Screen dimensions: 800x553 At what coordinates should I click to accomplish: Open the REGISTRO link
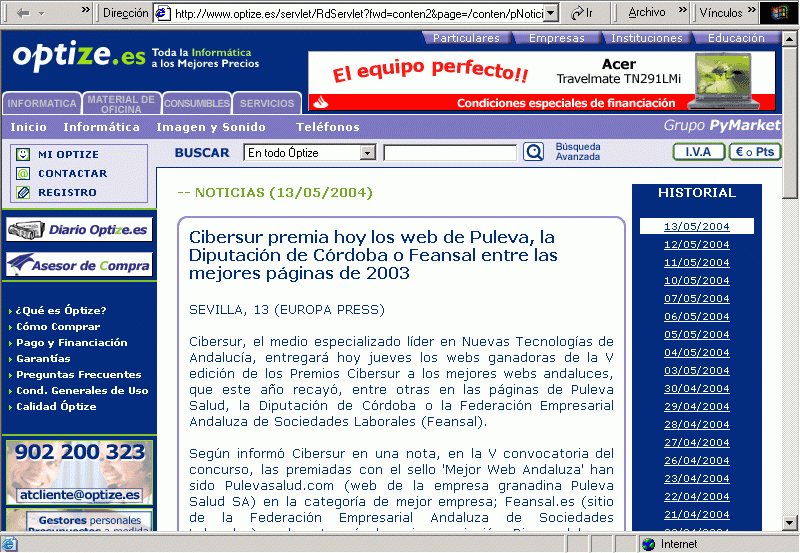(x=67, y=192)
